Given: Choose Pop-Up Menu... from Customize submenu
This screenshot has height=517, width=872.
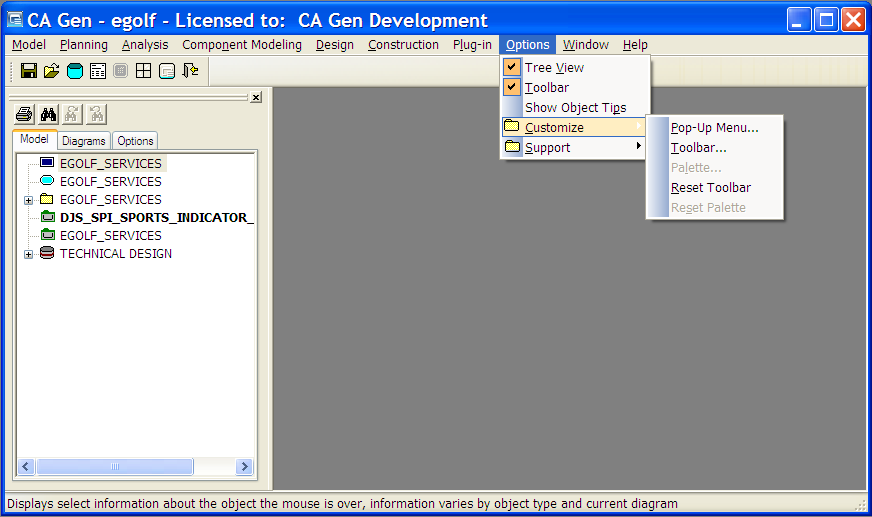Looking at the screenshot, I should 715,127.
